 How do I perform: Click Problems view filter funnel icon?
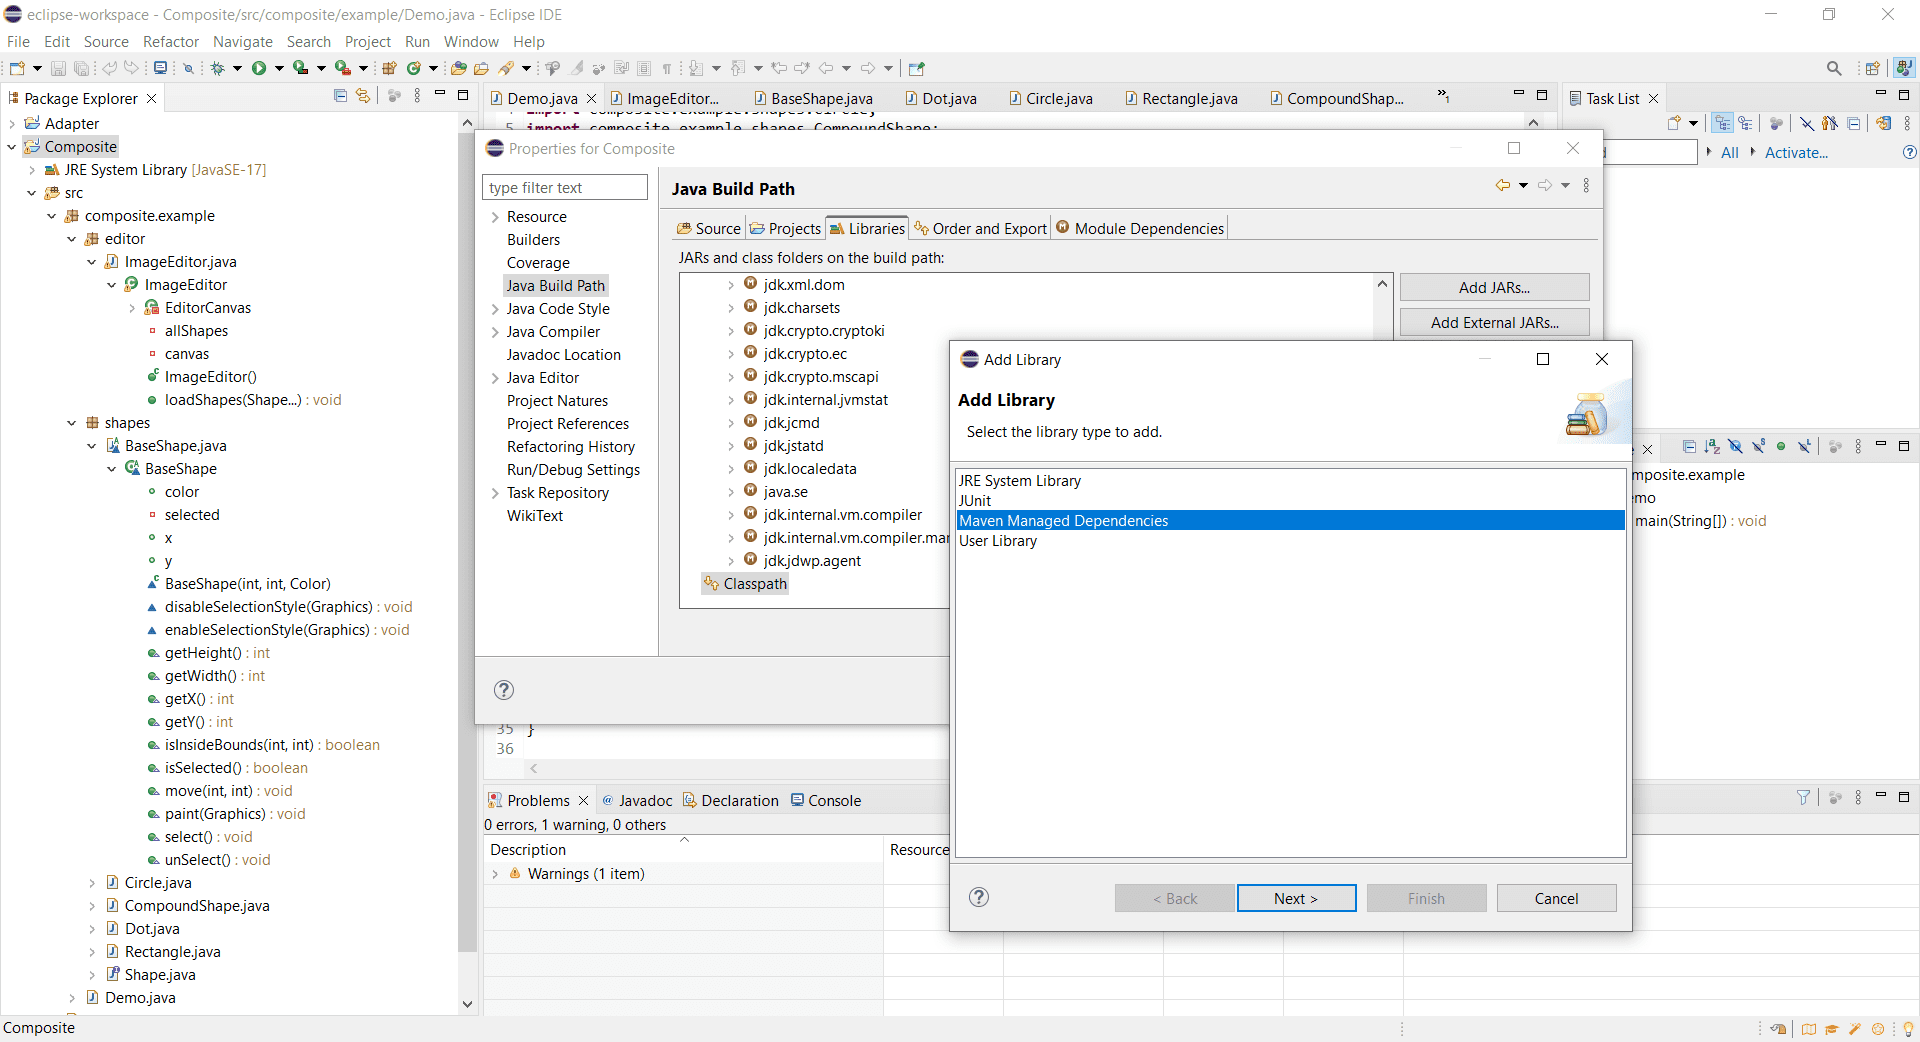1803,798
